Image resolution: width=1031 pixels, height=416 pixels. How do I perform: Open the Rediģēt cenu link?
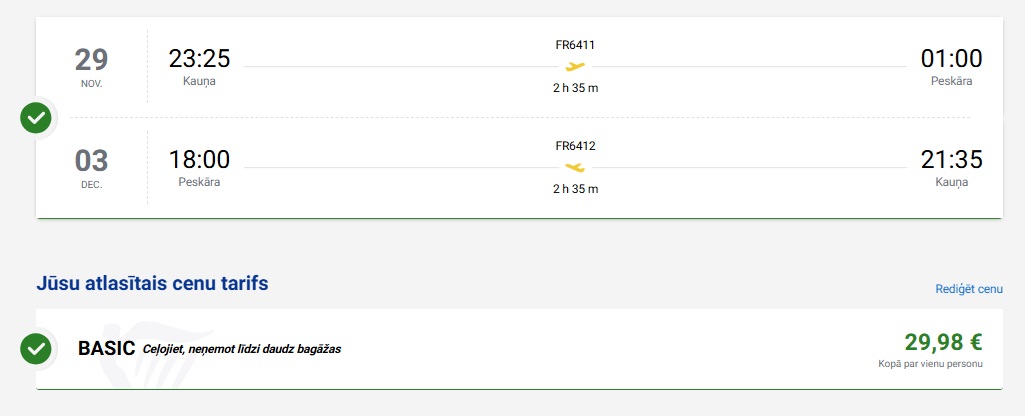[968, 289]
